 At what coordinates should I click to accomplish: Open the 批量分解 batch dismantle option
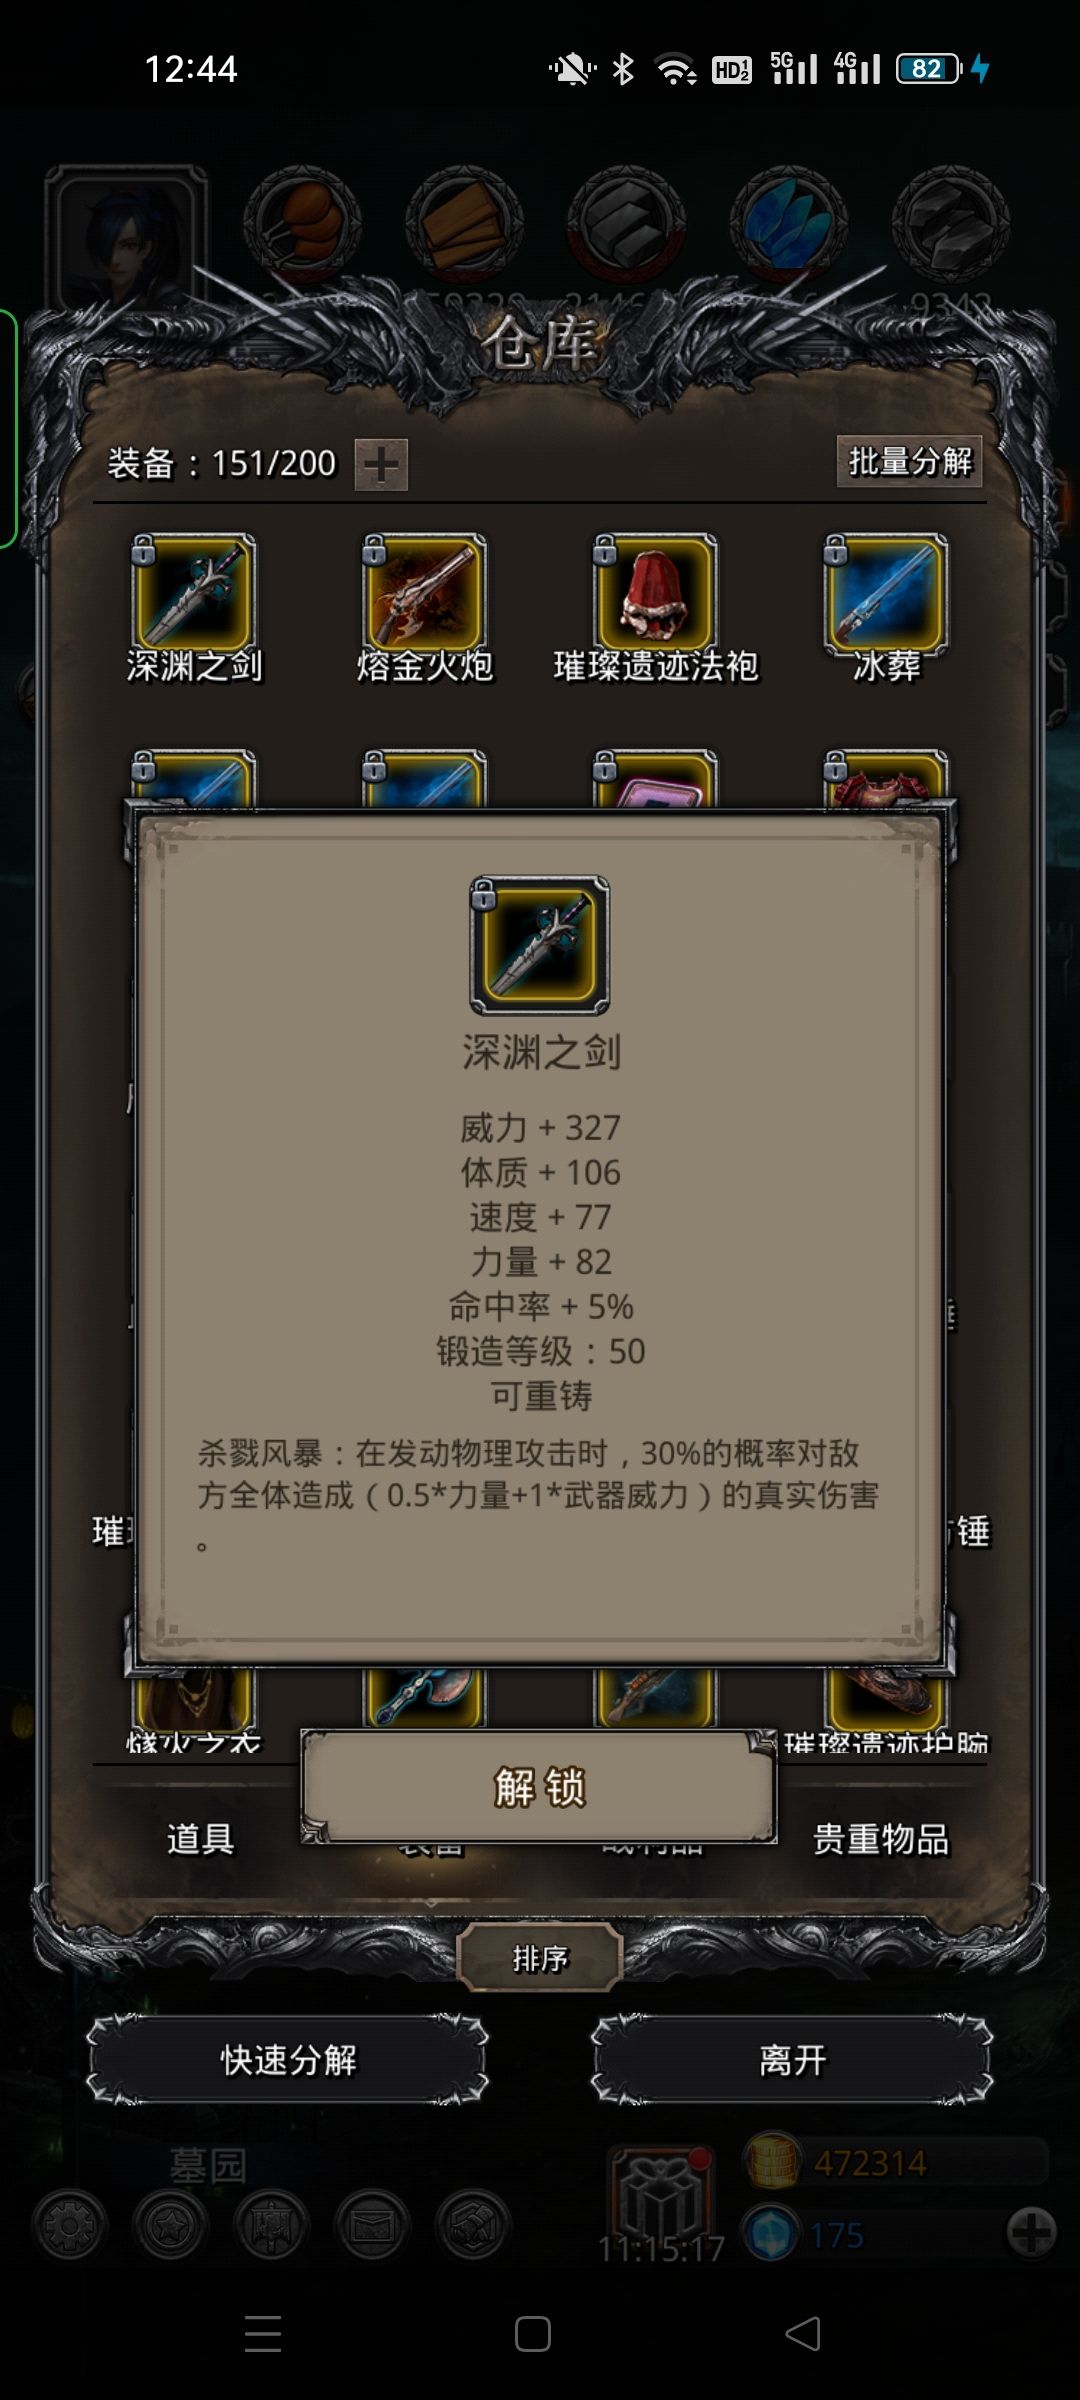click(909, 461)
